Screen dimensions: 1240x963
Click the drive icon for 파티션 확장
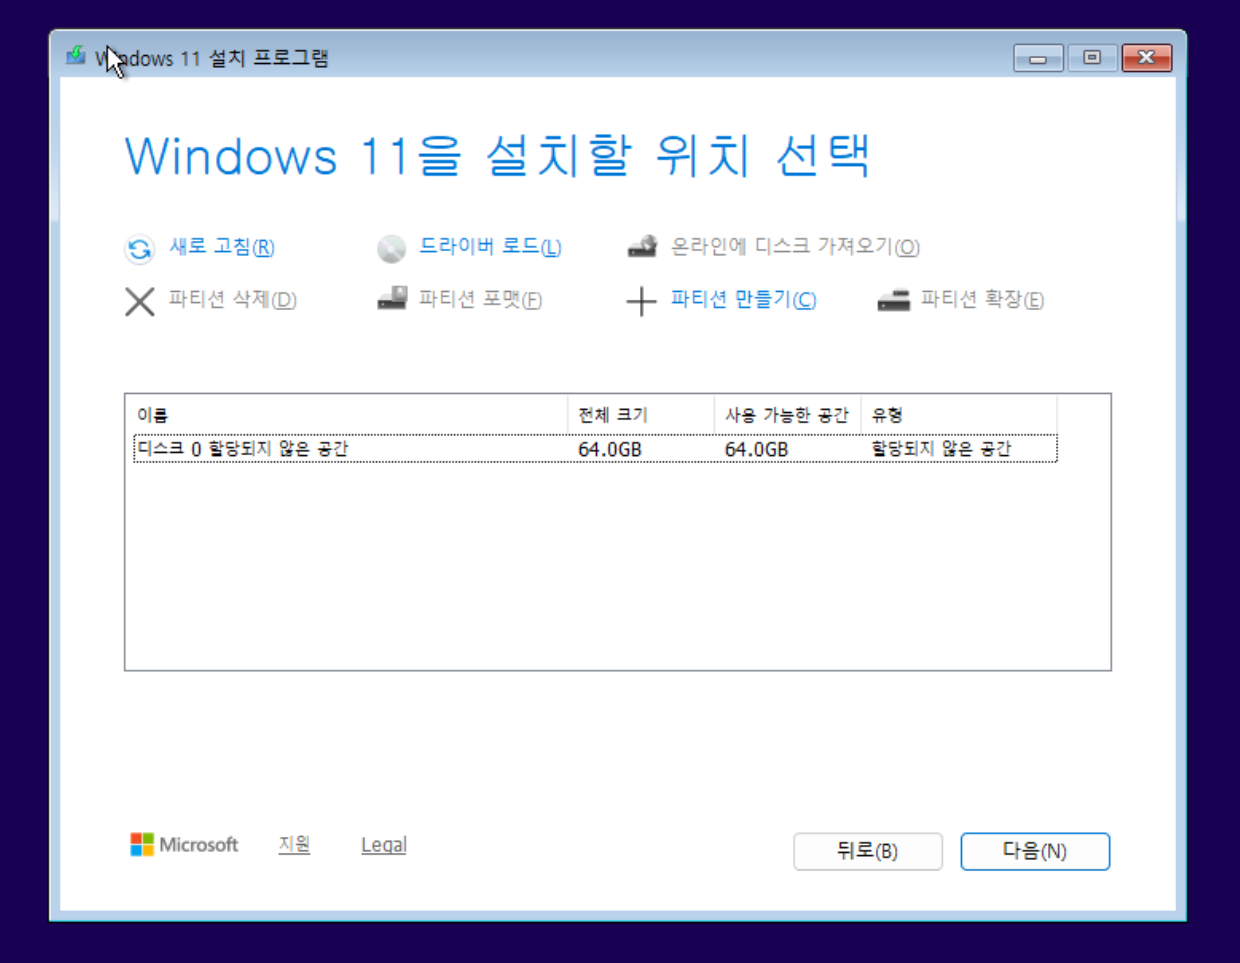893,300
